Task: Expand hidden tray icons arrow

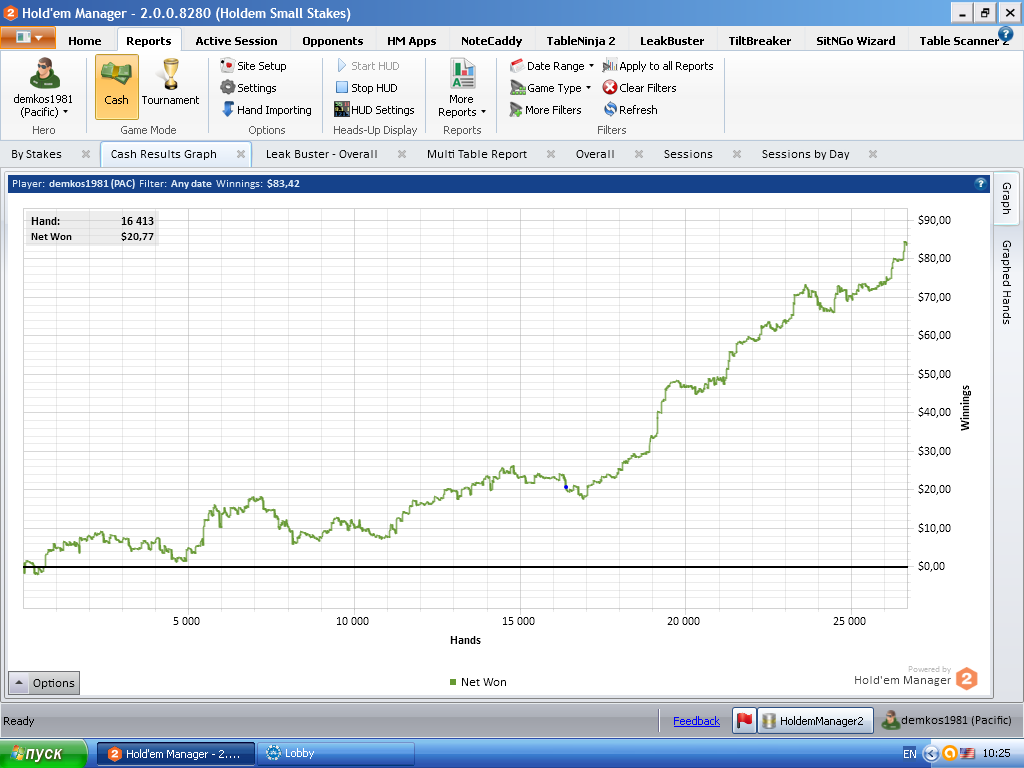Action: [931, 754]
